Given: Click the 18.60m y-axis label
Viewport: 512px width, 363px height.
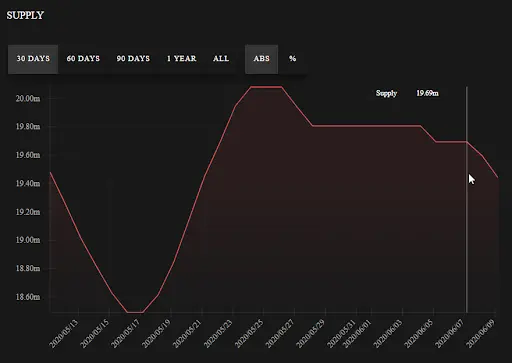Looking at the screenshot, I should [x=28, y=297].
